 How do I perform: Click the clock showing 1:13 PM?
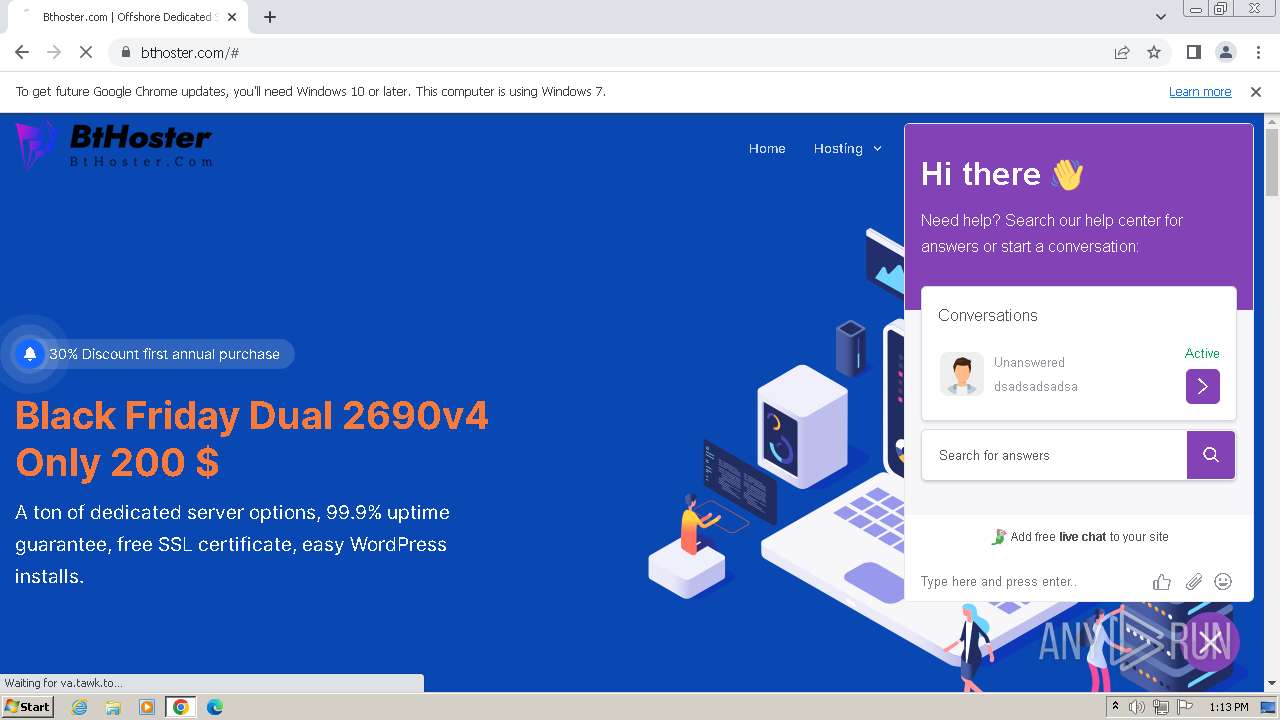pos(1229,707)
